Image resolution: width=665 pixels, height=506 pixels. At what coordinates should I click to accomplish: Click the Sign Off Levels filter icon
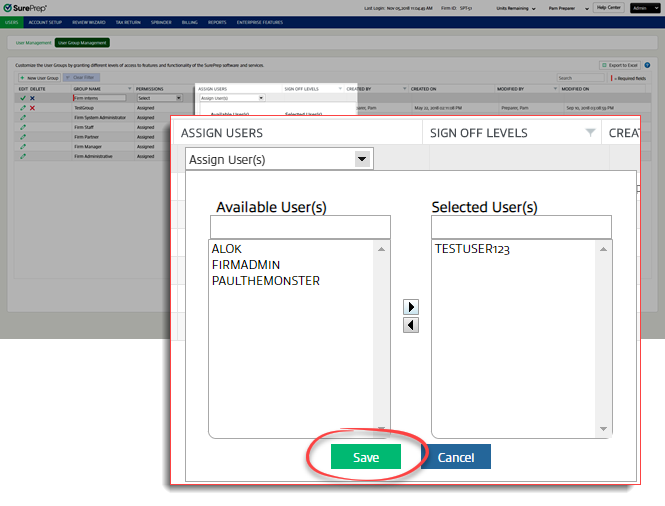590,133
